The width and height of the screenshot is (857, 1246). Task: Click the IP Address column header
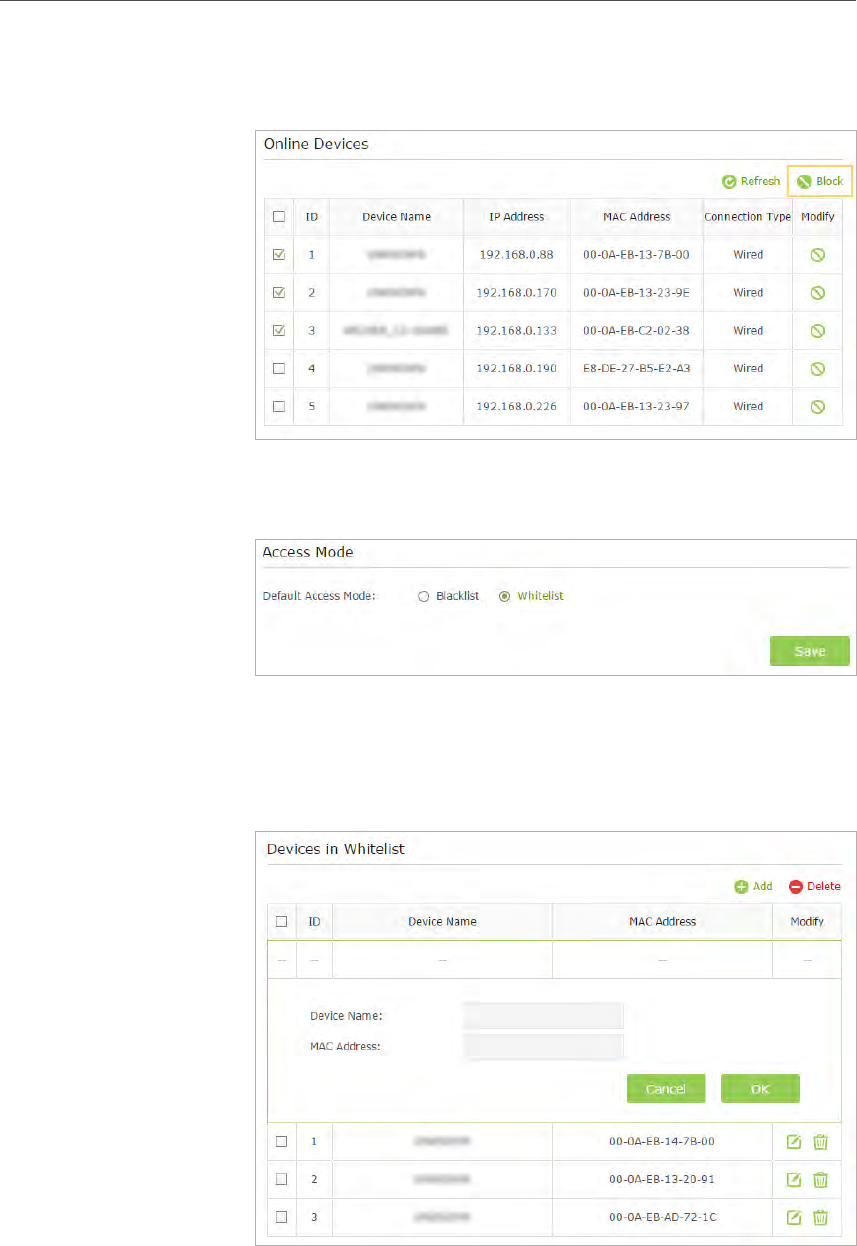(x=516, y=216)
